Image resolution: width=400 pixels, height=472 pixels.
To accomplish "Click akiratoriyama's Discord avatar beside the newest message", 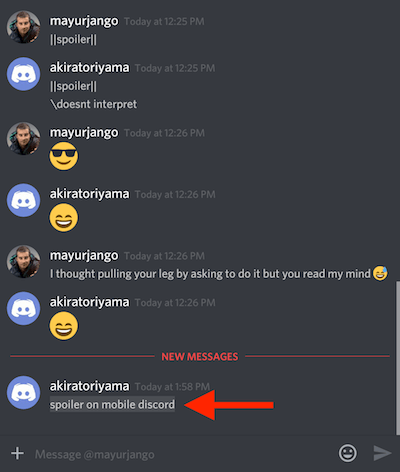I will 24,392.
